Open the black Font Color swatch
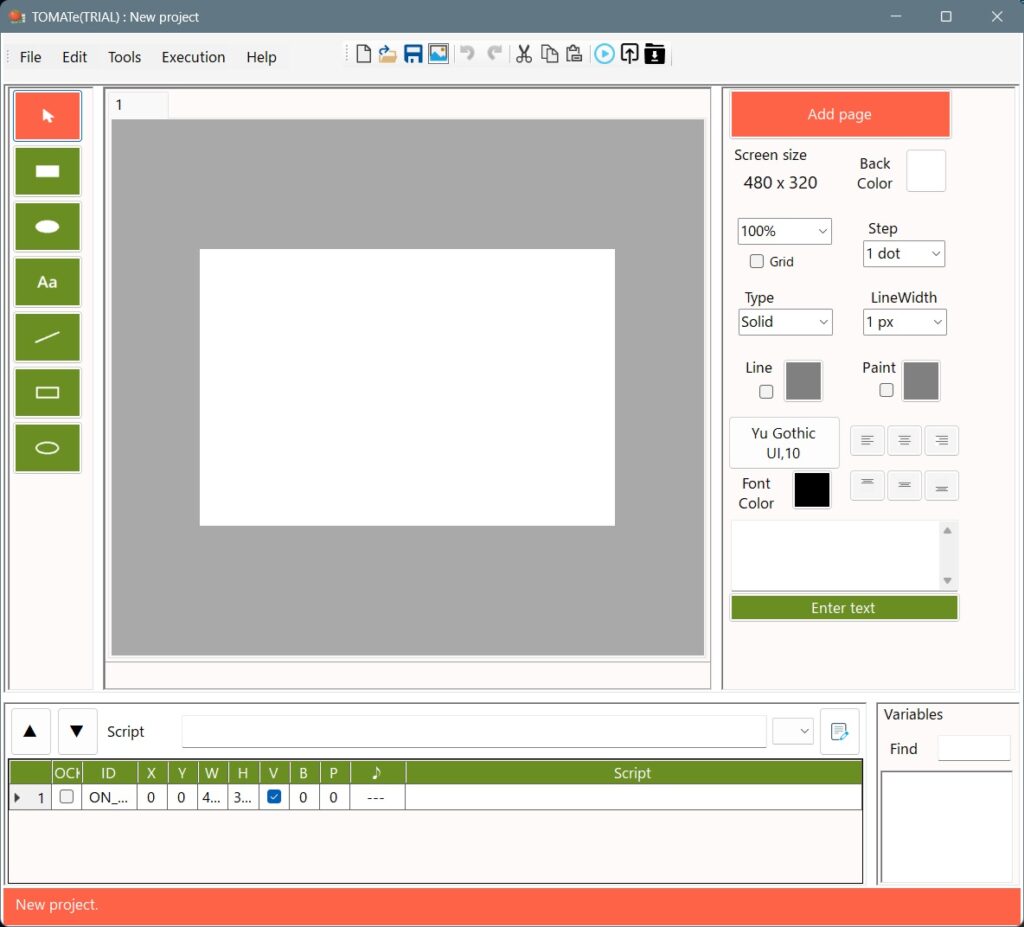Image resolution: width=1024 pixels, height=927 pixels. click(x=812, y=490)
